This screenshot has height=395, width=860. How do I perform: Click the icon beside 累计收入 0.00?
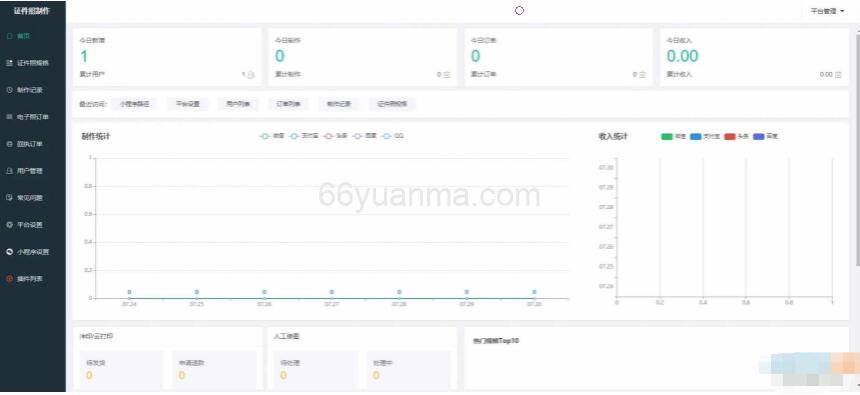tap(838, 75)
